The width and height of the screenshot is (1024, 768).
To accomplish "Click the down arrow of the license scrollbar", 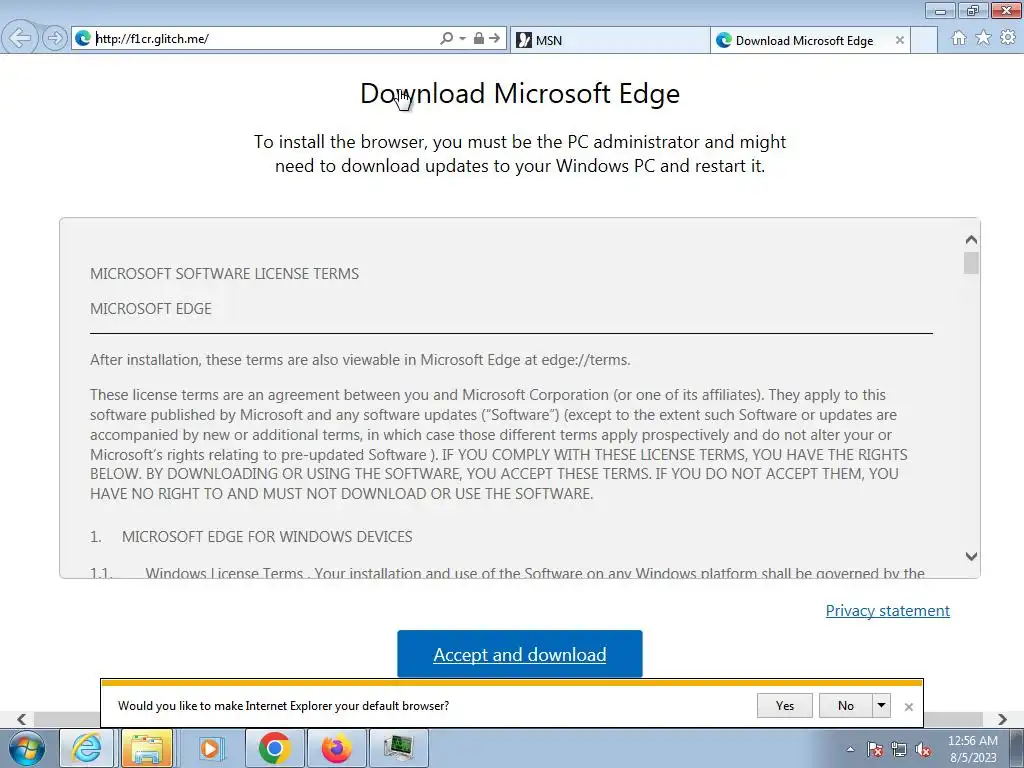I will tap(971, 556).
